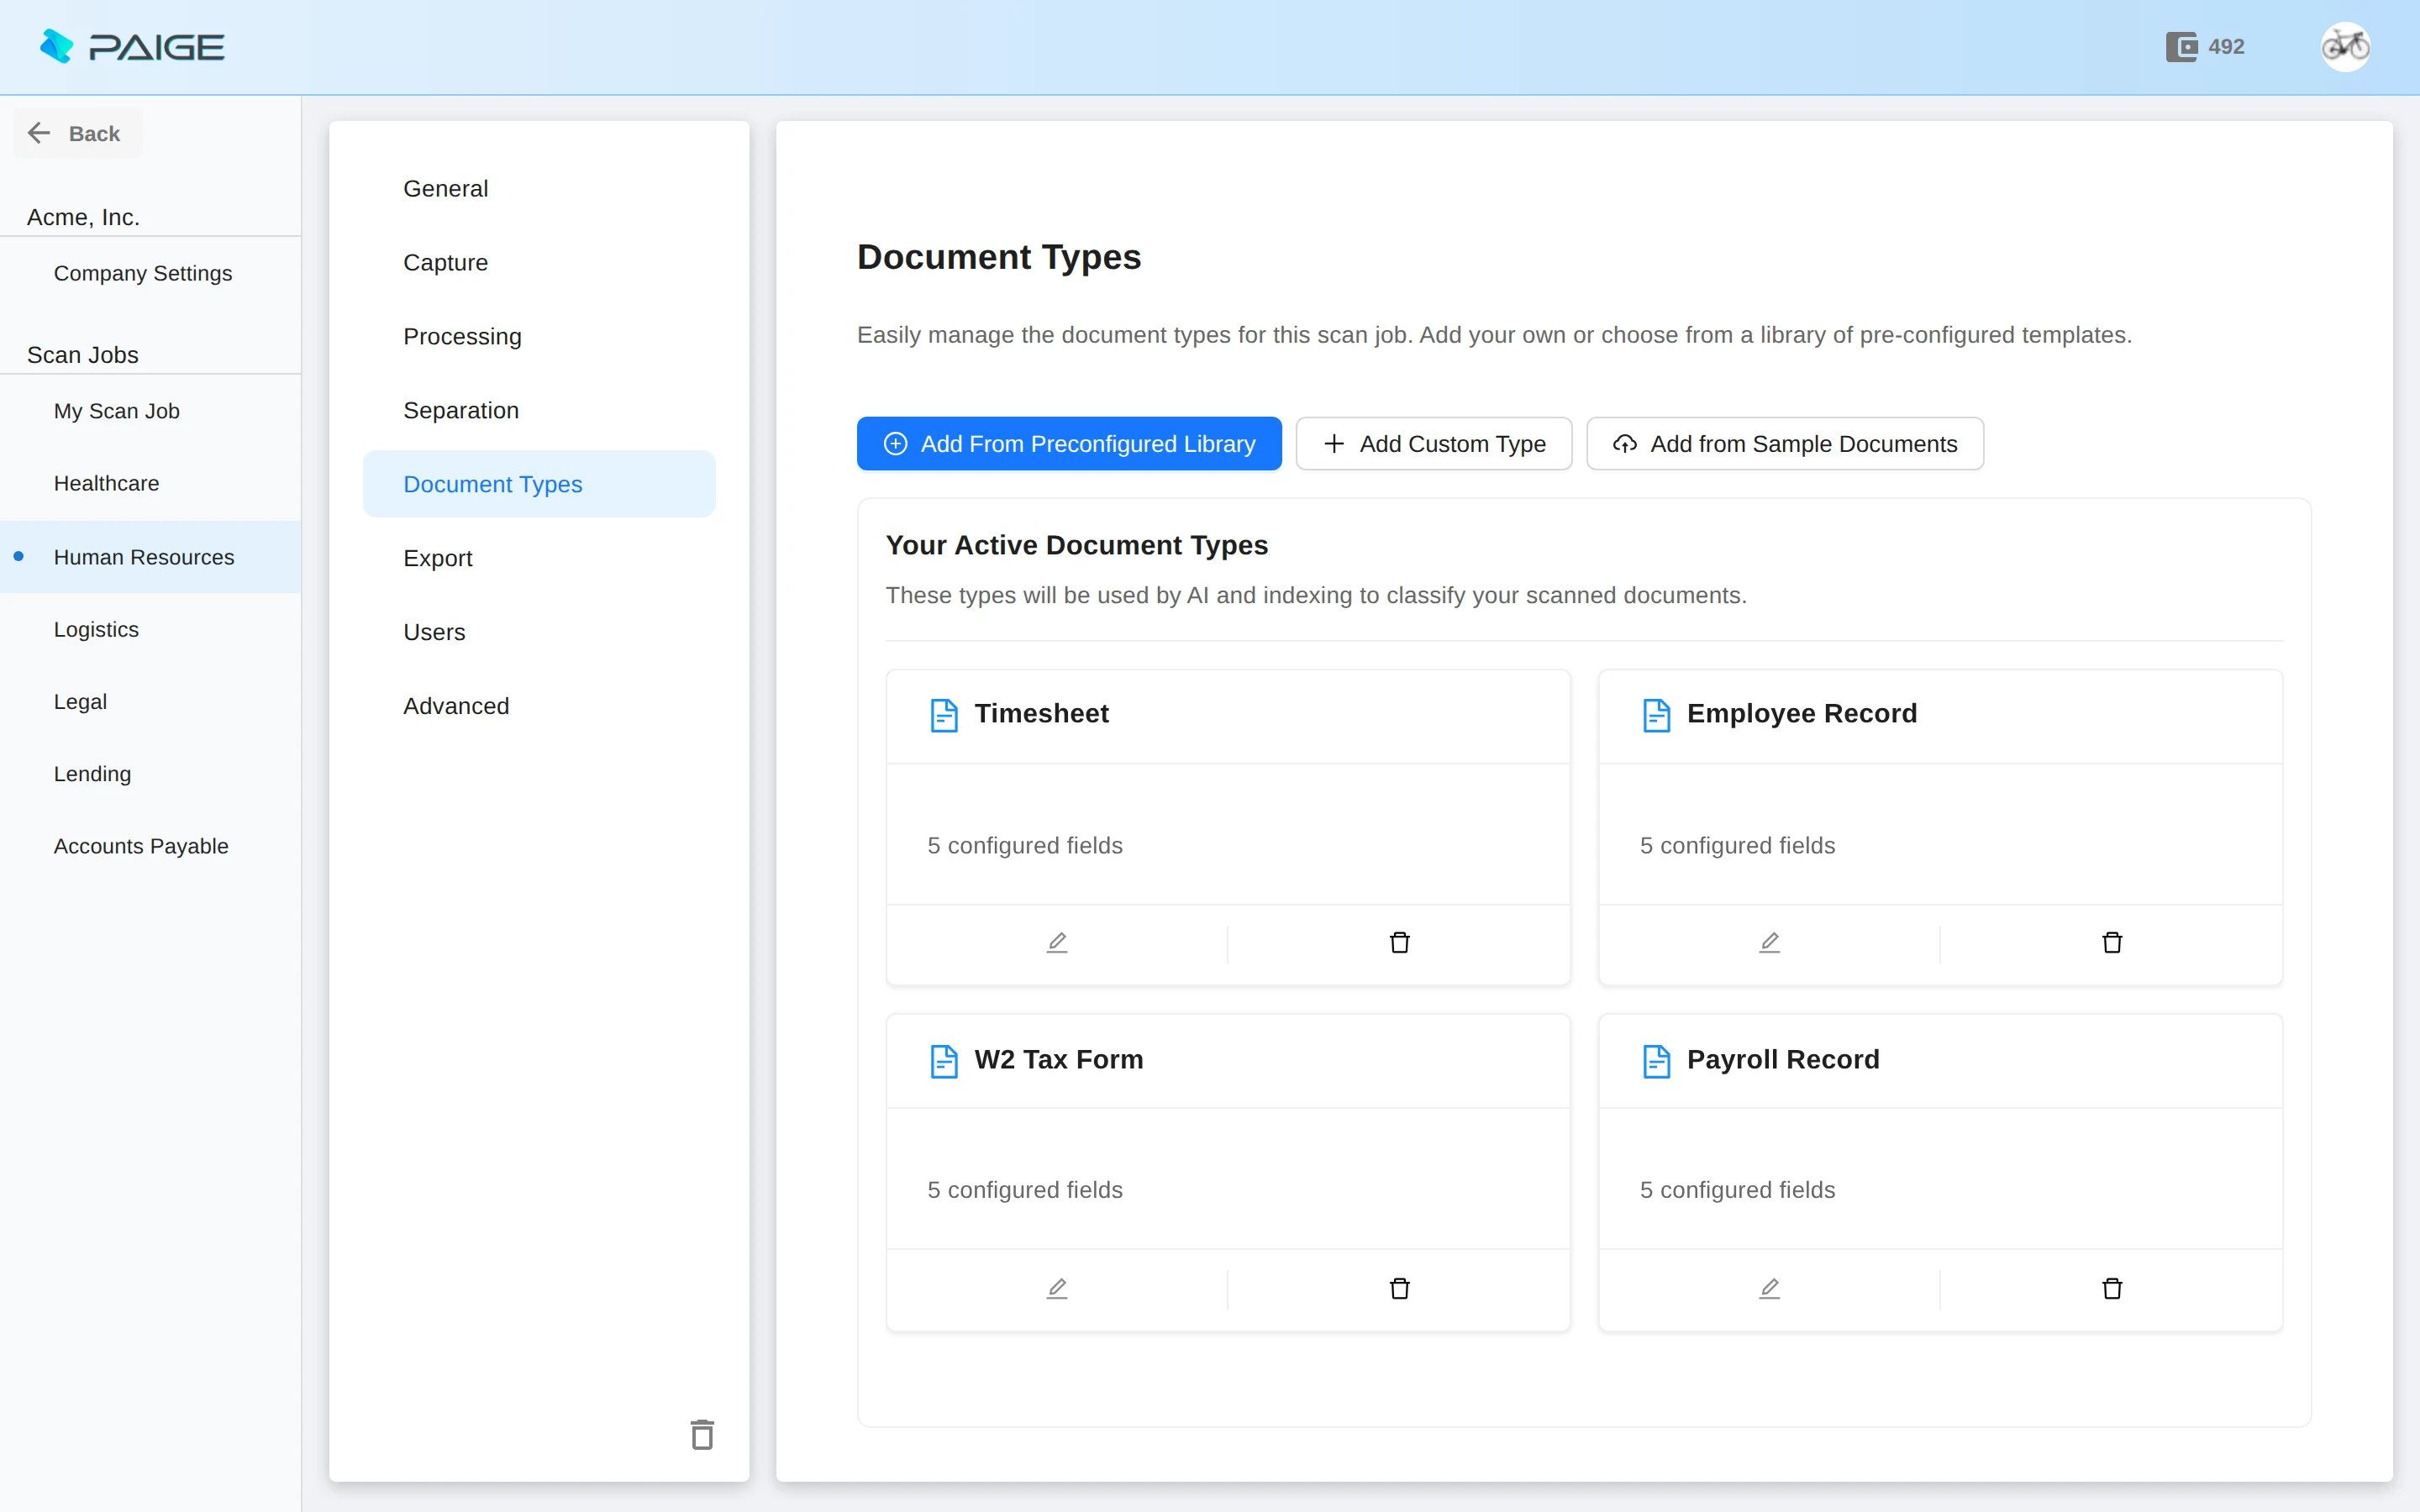The width and height of the screenshot is (2420, 1512).
Task: Open the Advanced settings section
Action: [539, 706]
